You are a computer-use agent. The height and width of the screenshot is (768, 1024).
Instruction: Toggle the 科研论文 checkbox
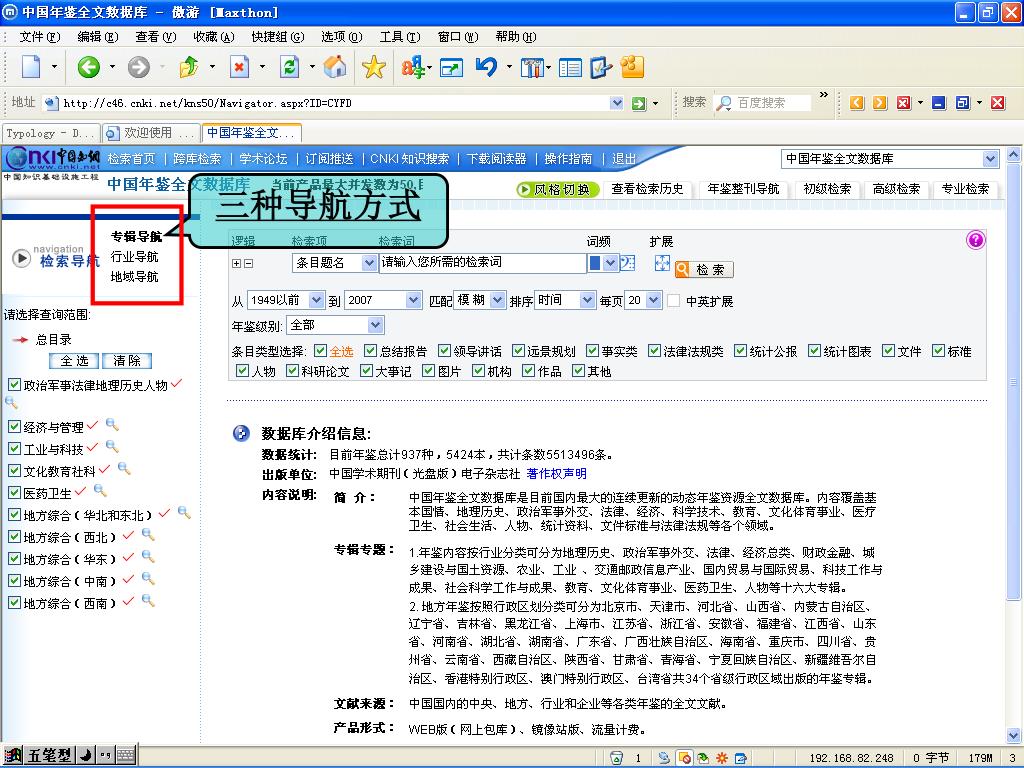(x=292, y=371)
